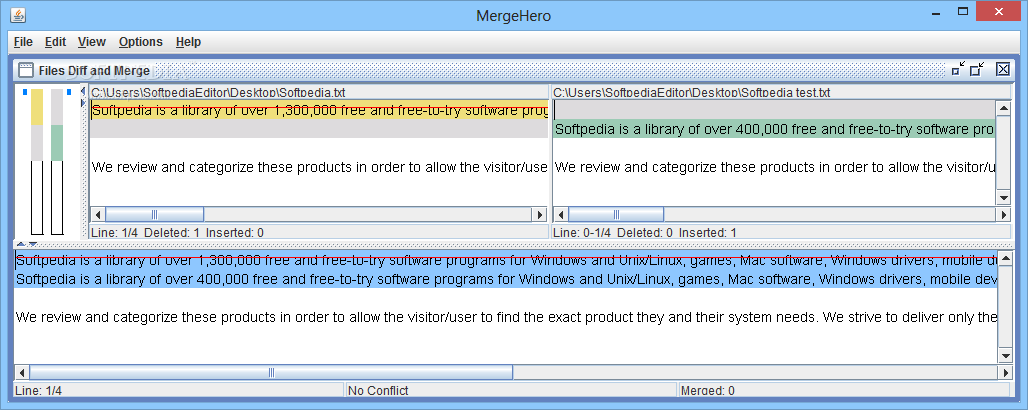Click gray placeholder row in right pane
Screen dimensions: 1028x410
pos(774,110)
